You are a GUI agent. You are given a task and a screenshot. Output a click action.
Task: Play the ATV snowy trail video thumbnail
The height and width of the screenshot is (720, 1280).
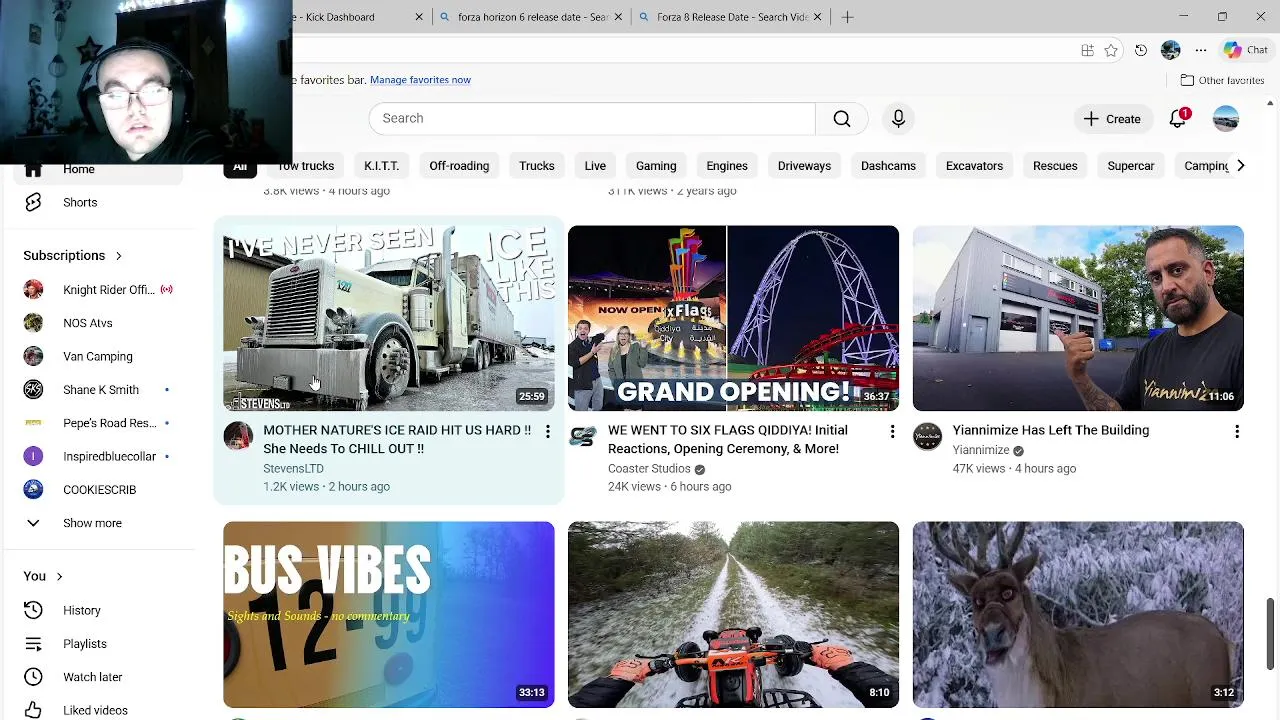(x=733, y=614)
